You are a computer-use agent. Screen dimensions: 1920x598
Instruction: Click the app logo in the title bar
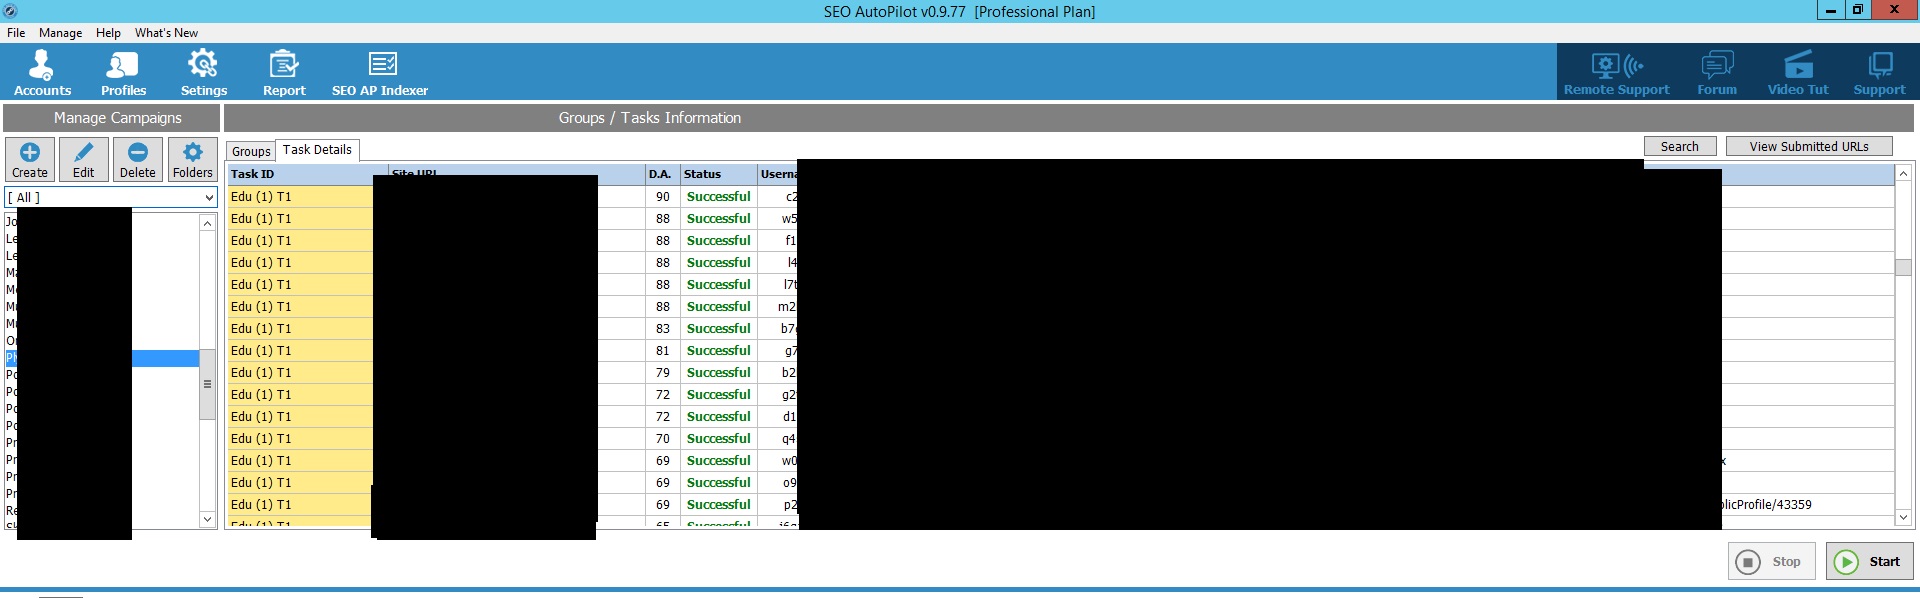10,11
